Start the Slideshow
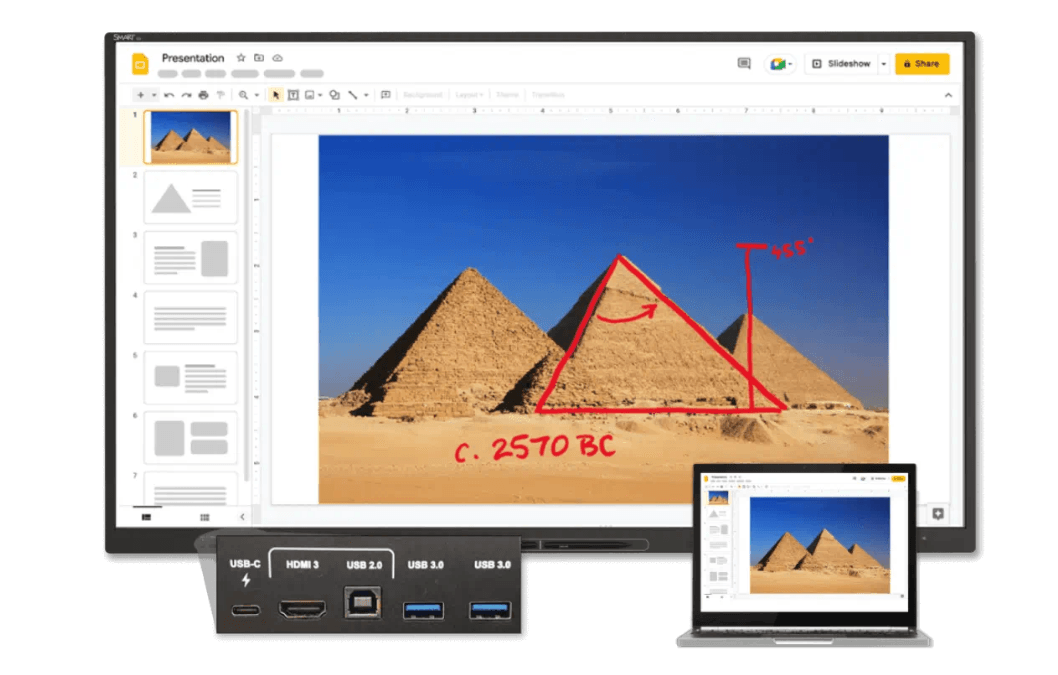This screenshot has height=675, width=1058. pyautogui.click(x=842, y=64)
